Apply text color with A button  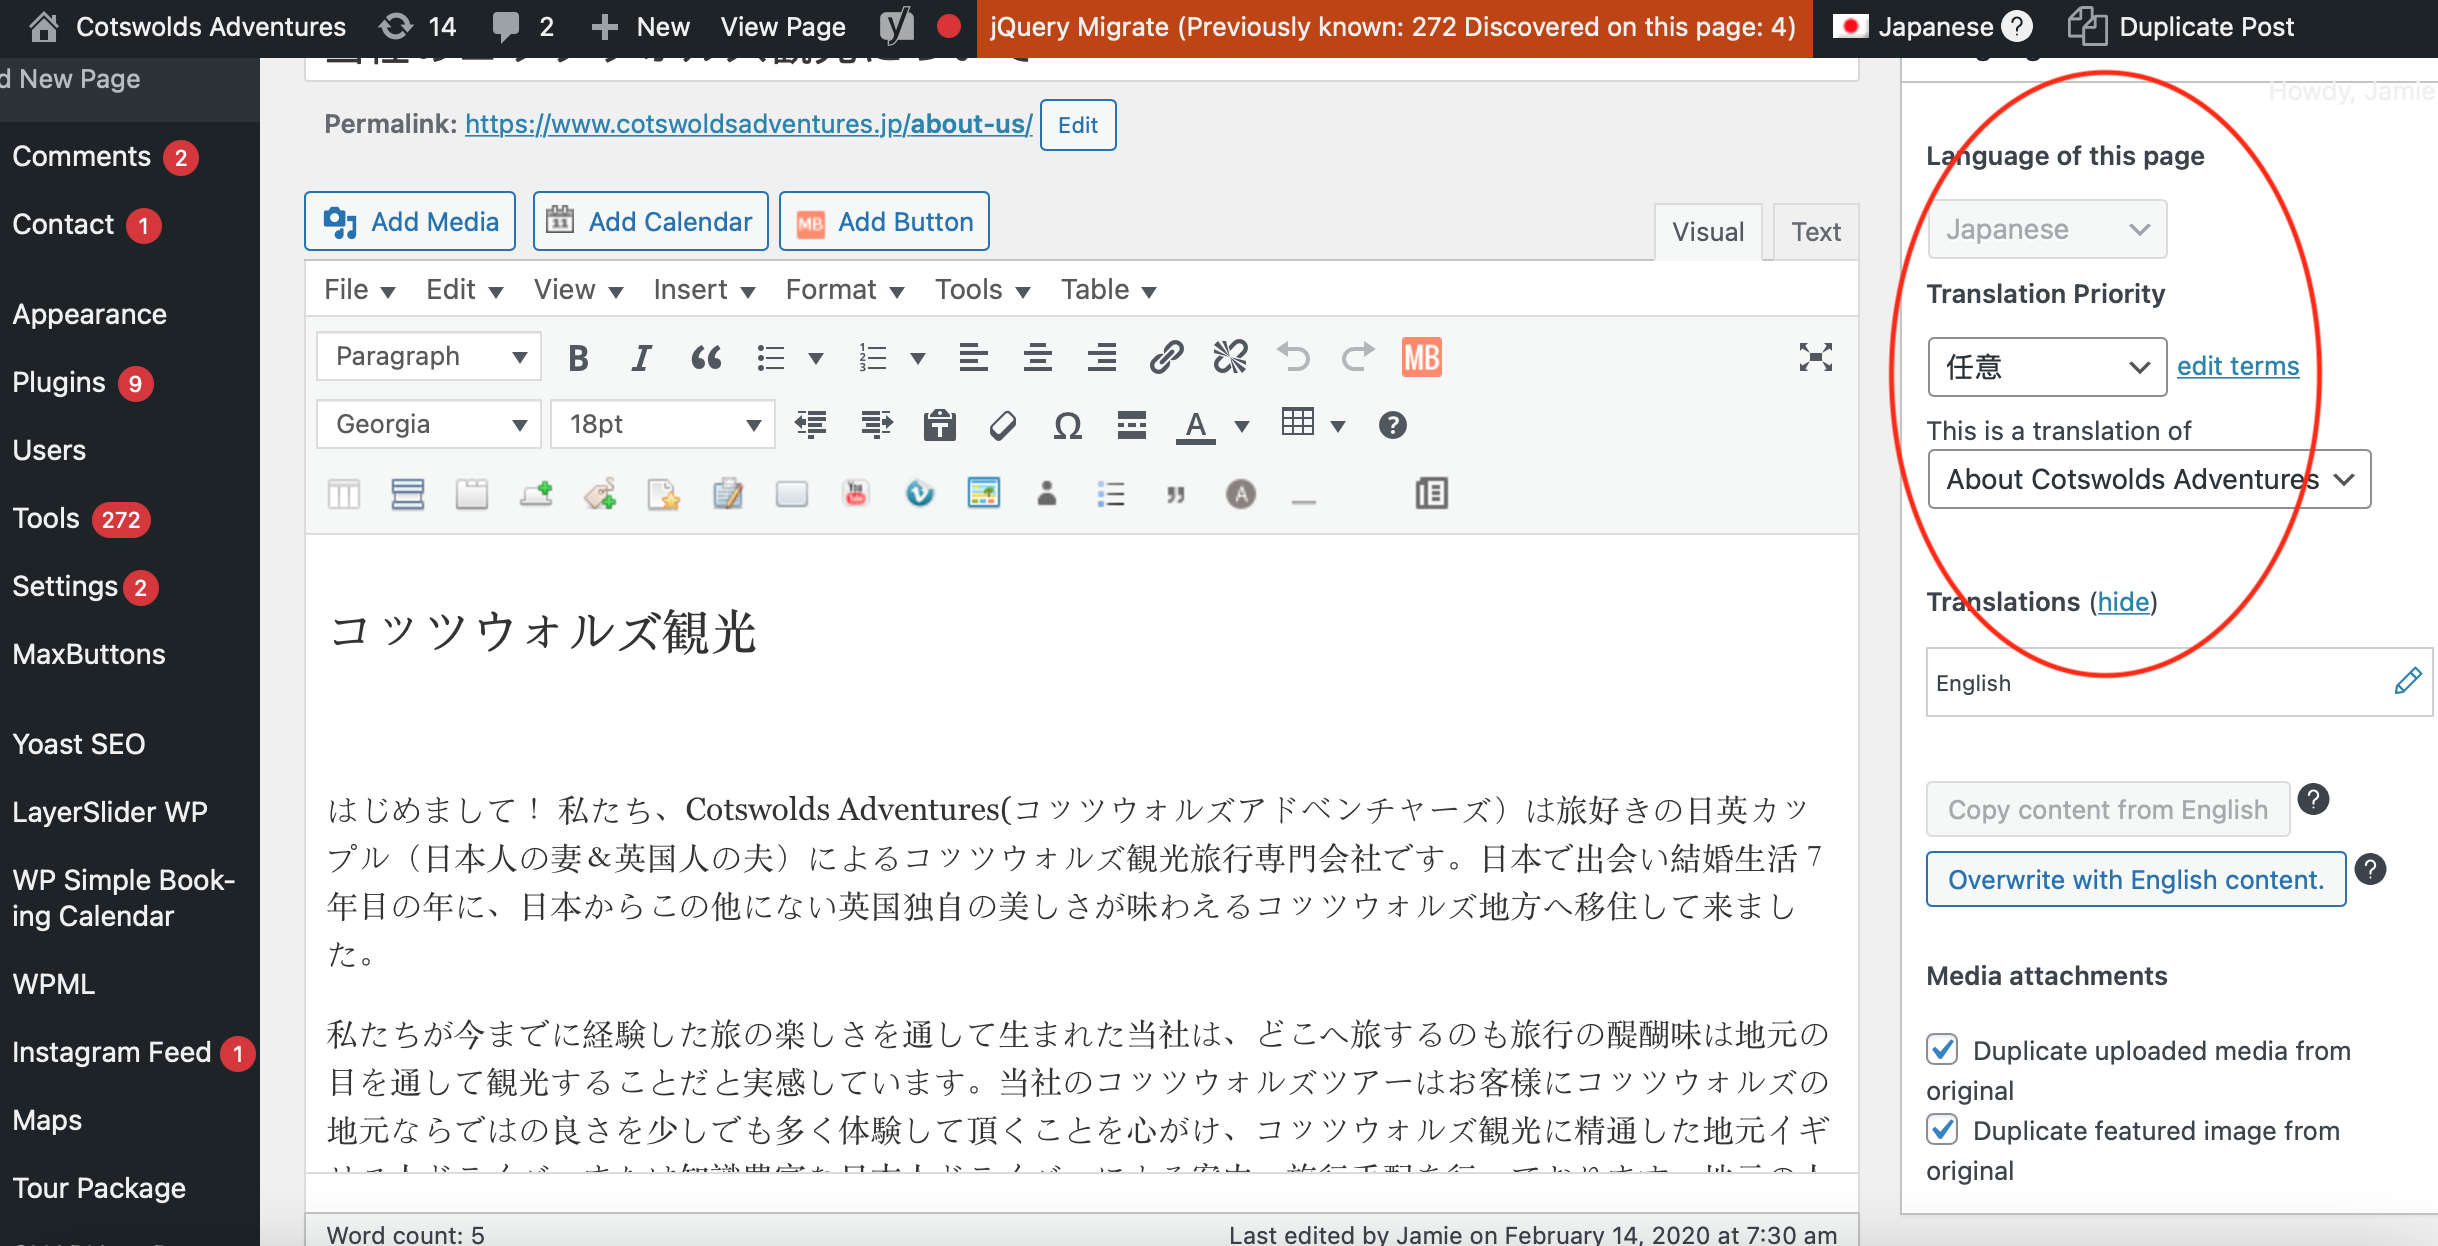click(x=1195, y=425)
